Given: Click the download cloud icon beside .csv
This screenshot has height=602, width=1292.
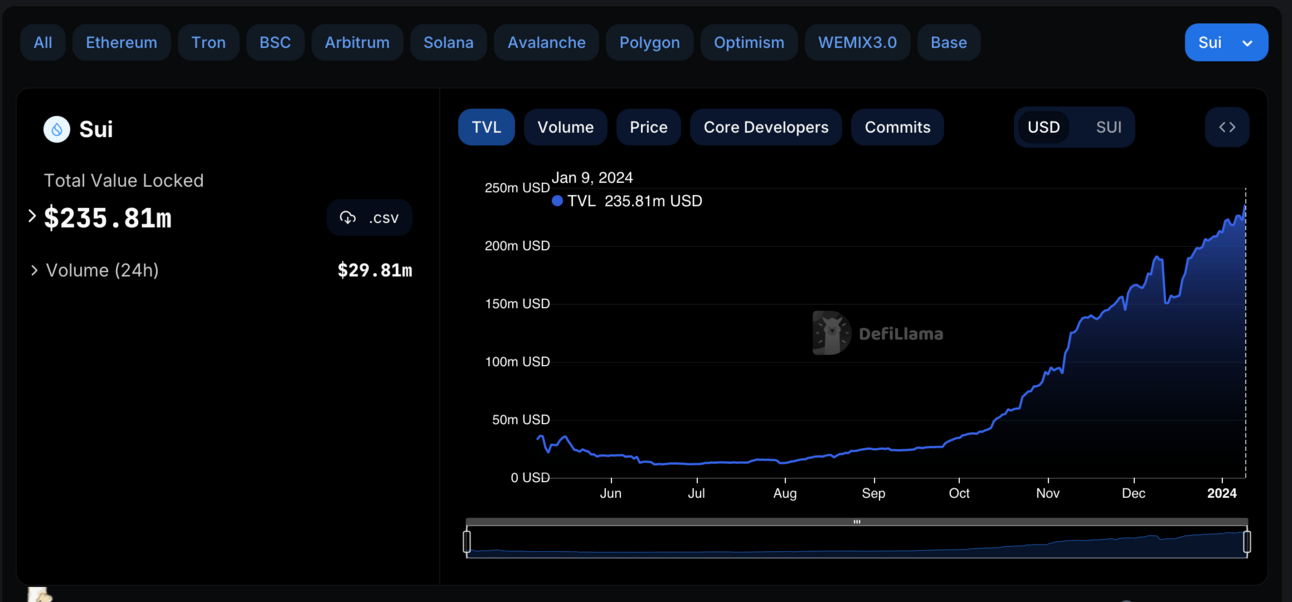Looking at the screenshot, I should tap(348, 217).
